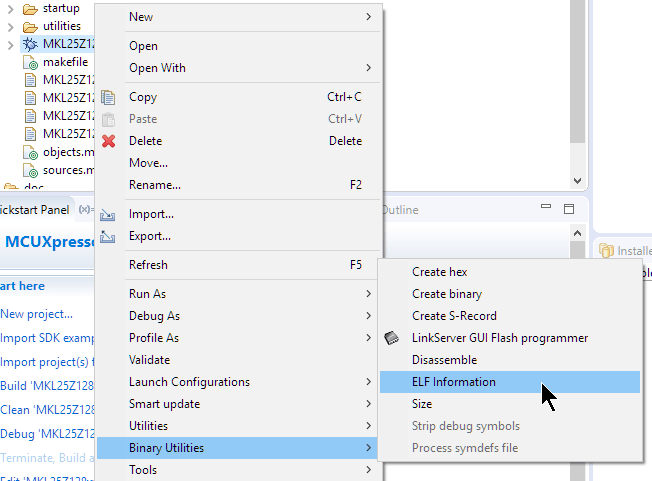This screenshot has height=481, width=652.
Task: Click the startup folder icon
Action: coord(30,9)
